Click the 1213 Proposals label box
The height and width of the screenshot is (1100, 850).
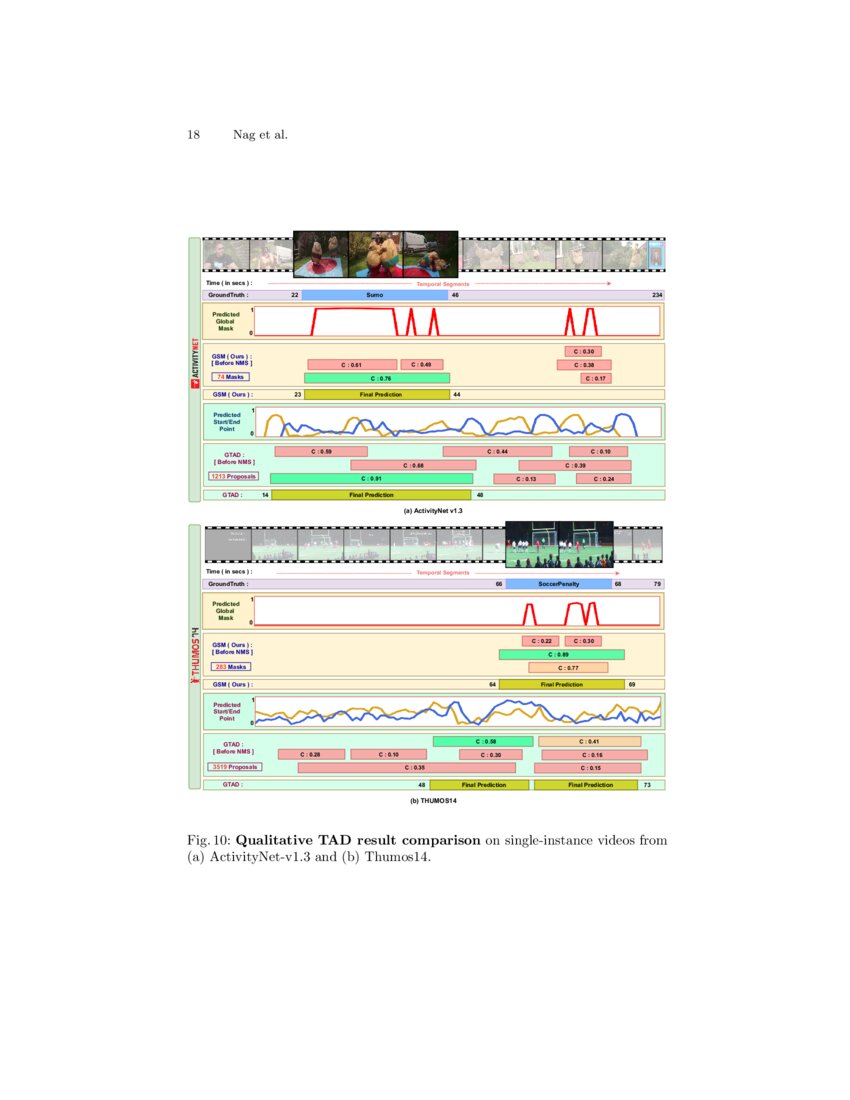(x=233, y=477)
